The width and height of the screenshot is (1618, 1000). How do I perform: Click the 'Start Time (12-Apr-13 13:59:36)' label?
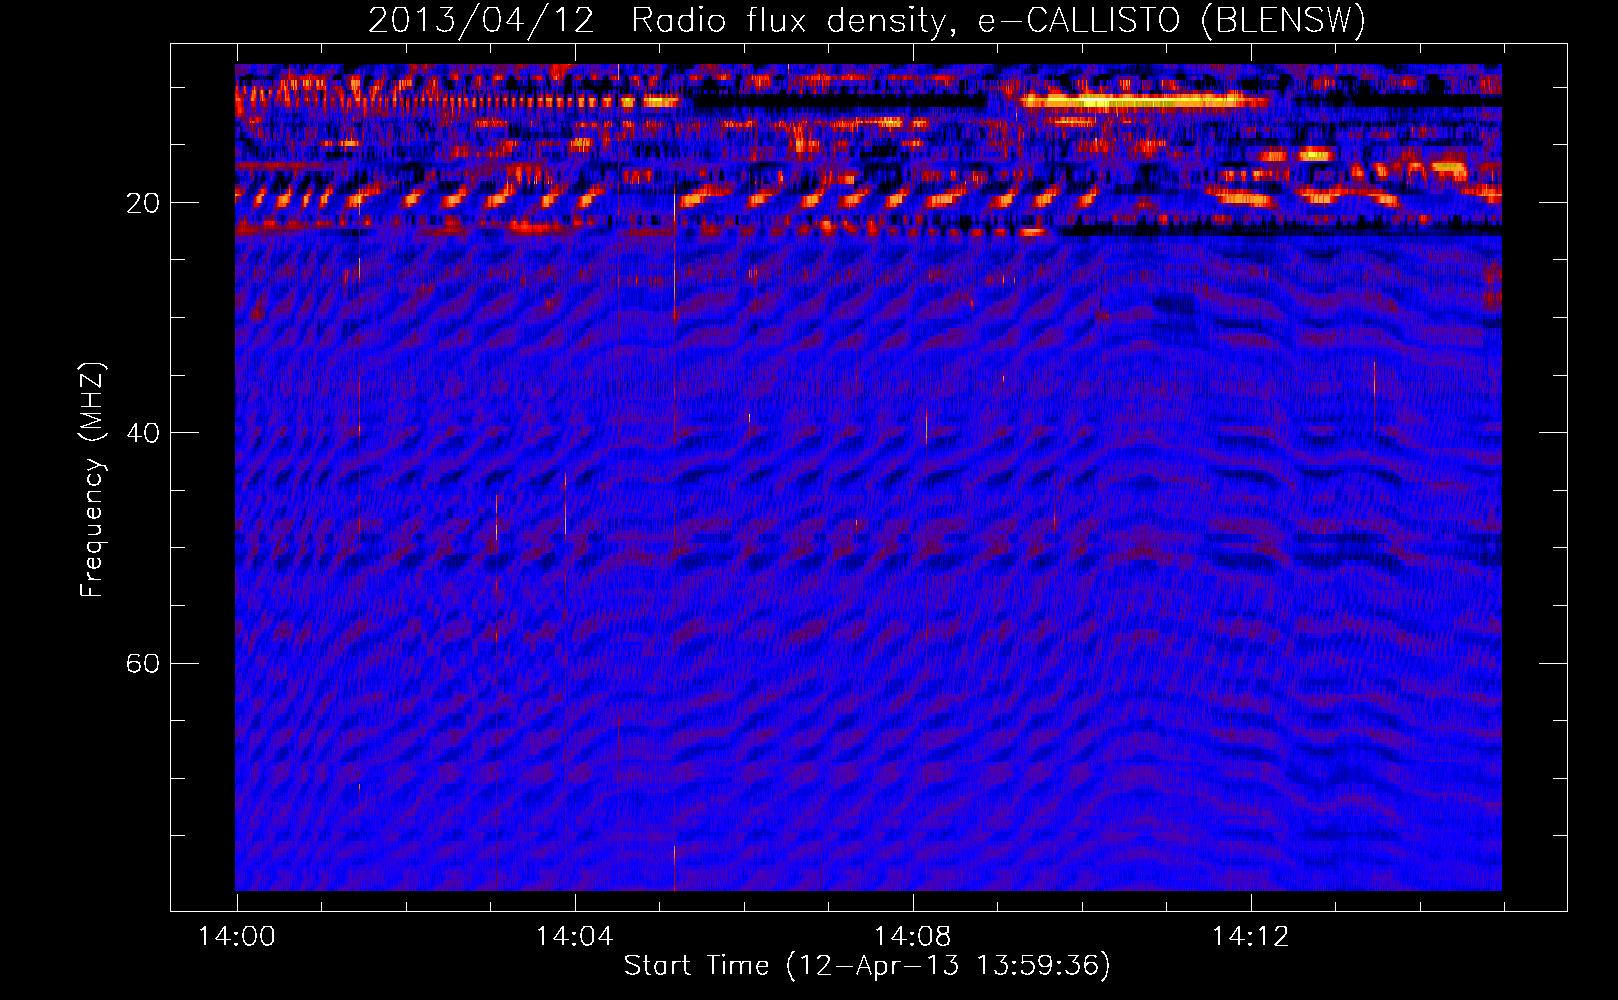(x=867, y=966)
